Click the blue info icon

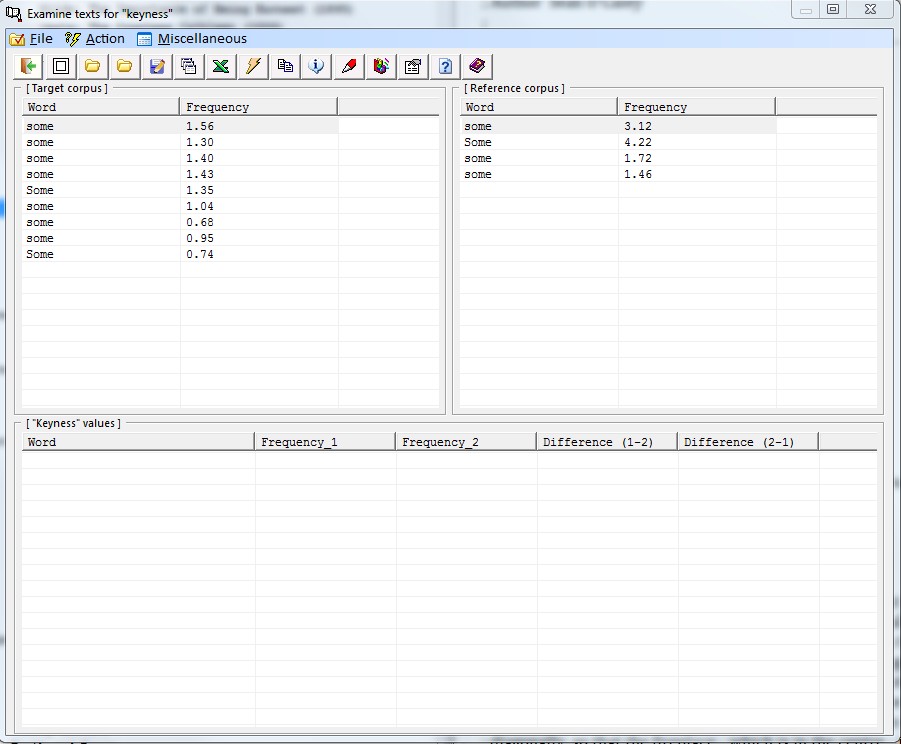[317, 66]
